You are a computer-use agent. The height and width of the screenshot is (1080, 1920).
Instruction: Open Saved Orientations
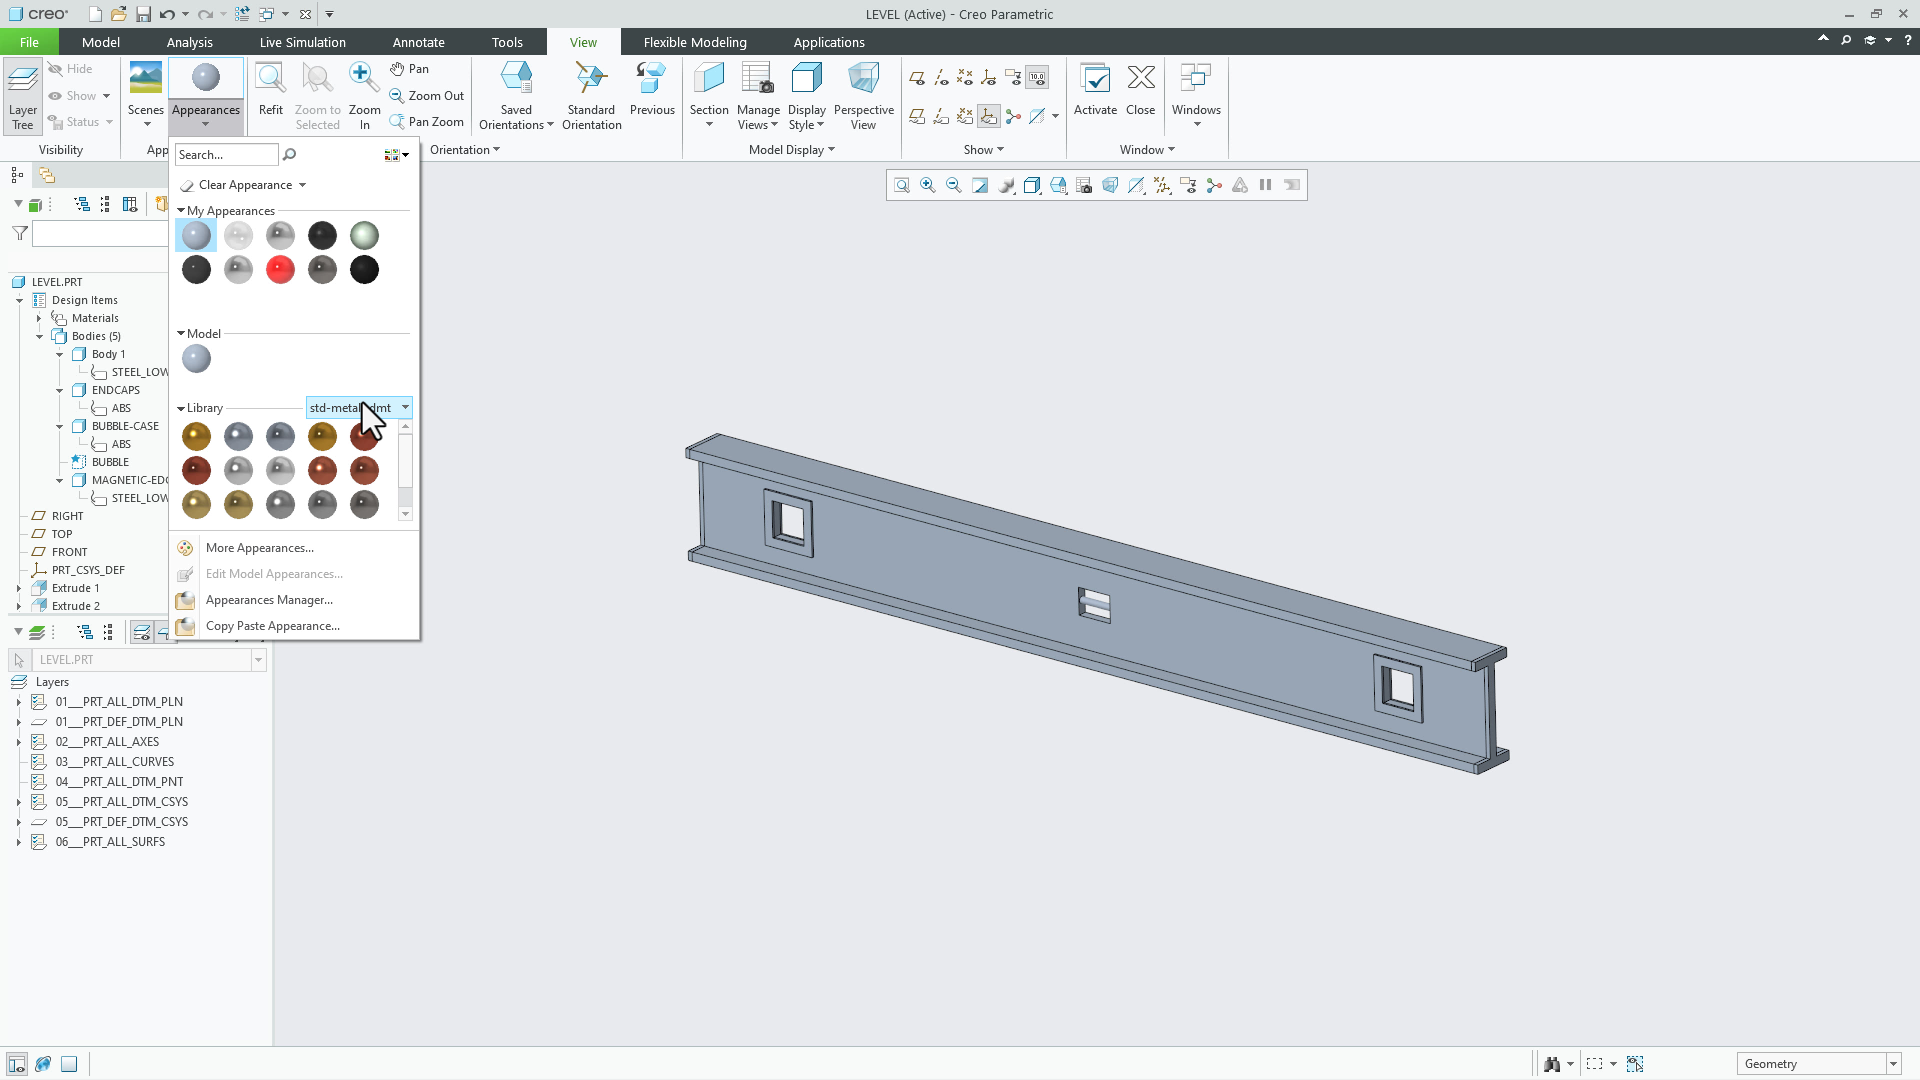coord(515,95)
